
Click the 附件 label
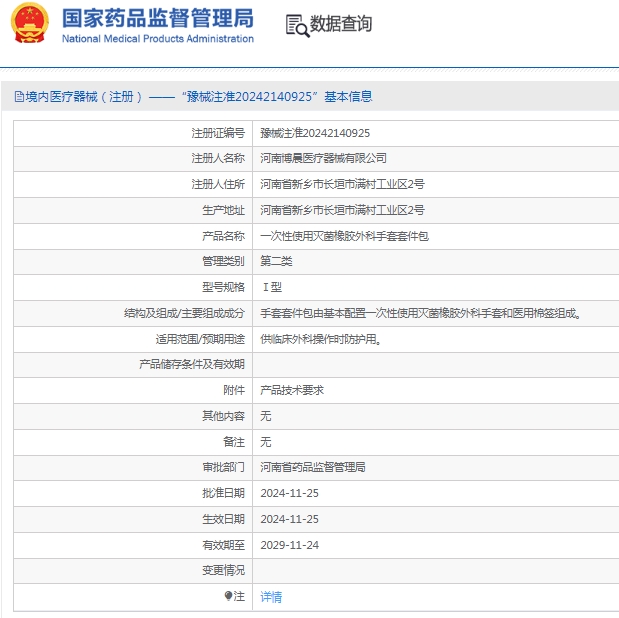(234, 390)
